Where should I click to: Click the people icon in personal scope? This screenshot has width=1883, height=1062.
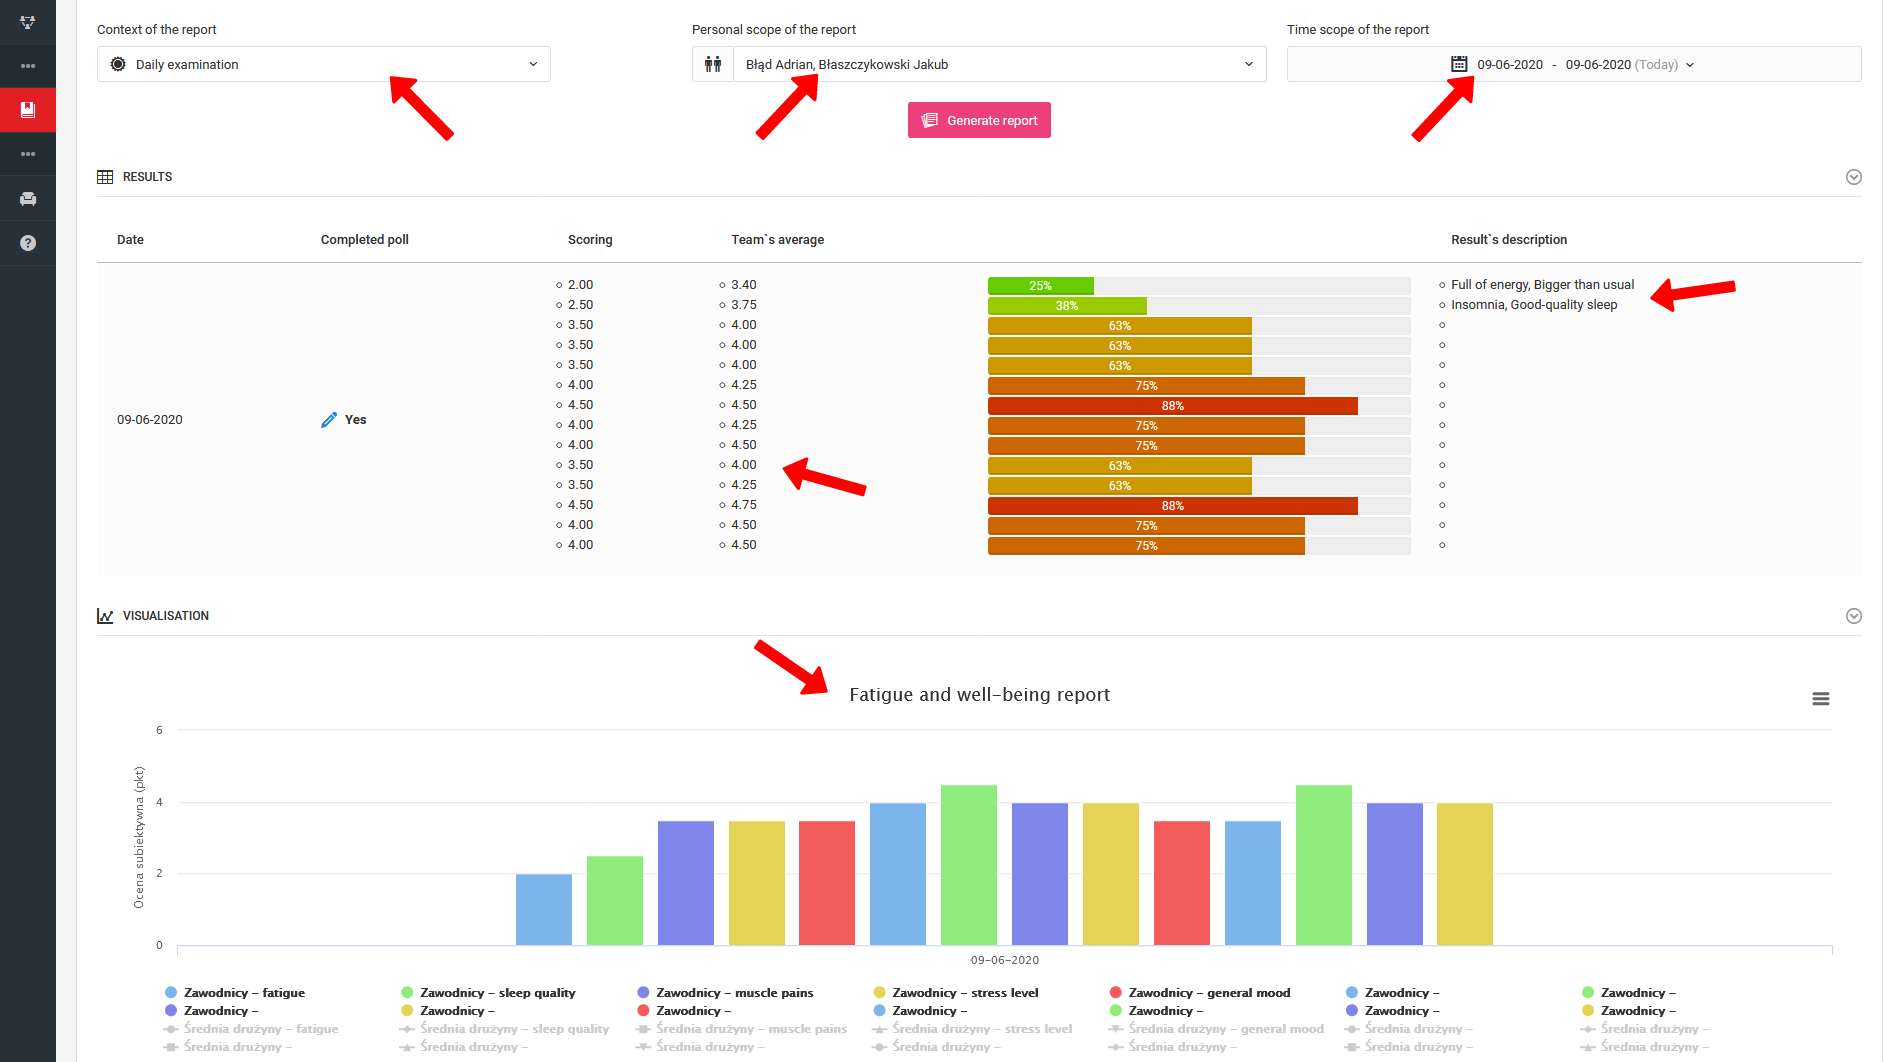[713, 64]
